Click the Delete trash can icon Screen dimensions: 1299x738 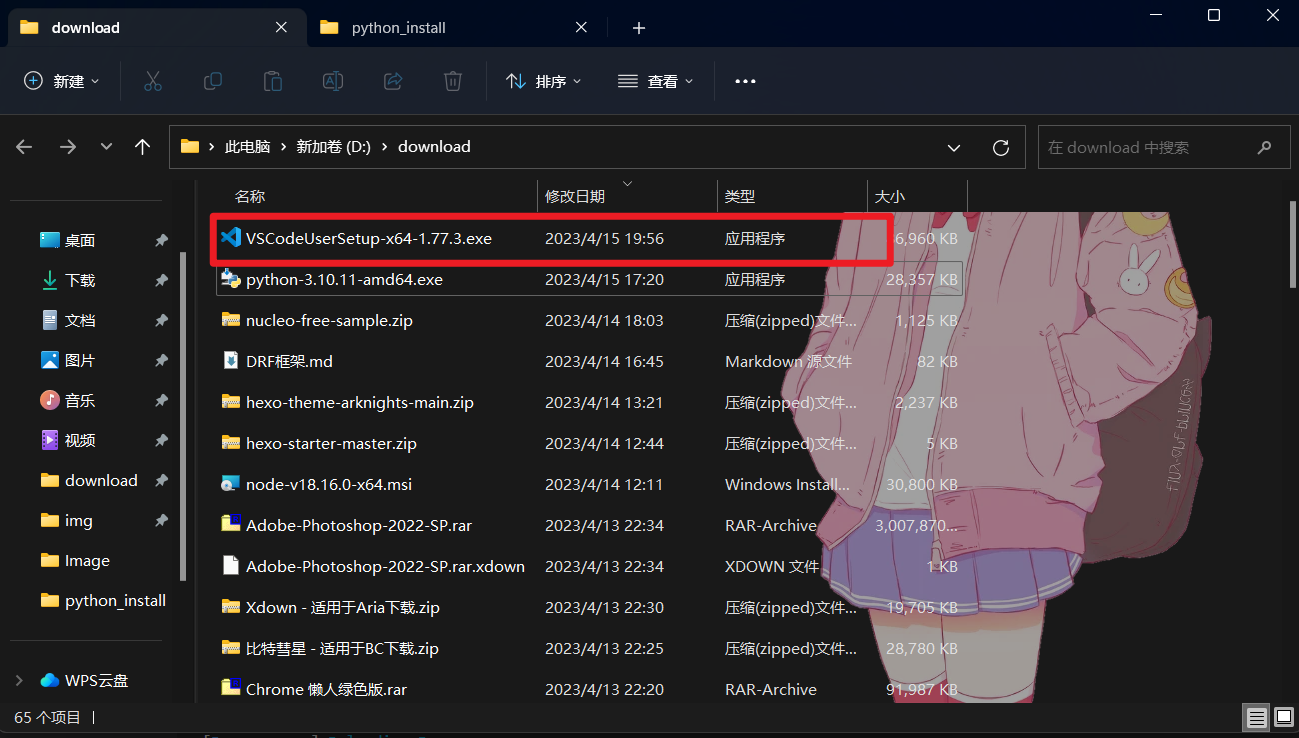pyautogui.click(x=453, y=81)
